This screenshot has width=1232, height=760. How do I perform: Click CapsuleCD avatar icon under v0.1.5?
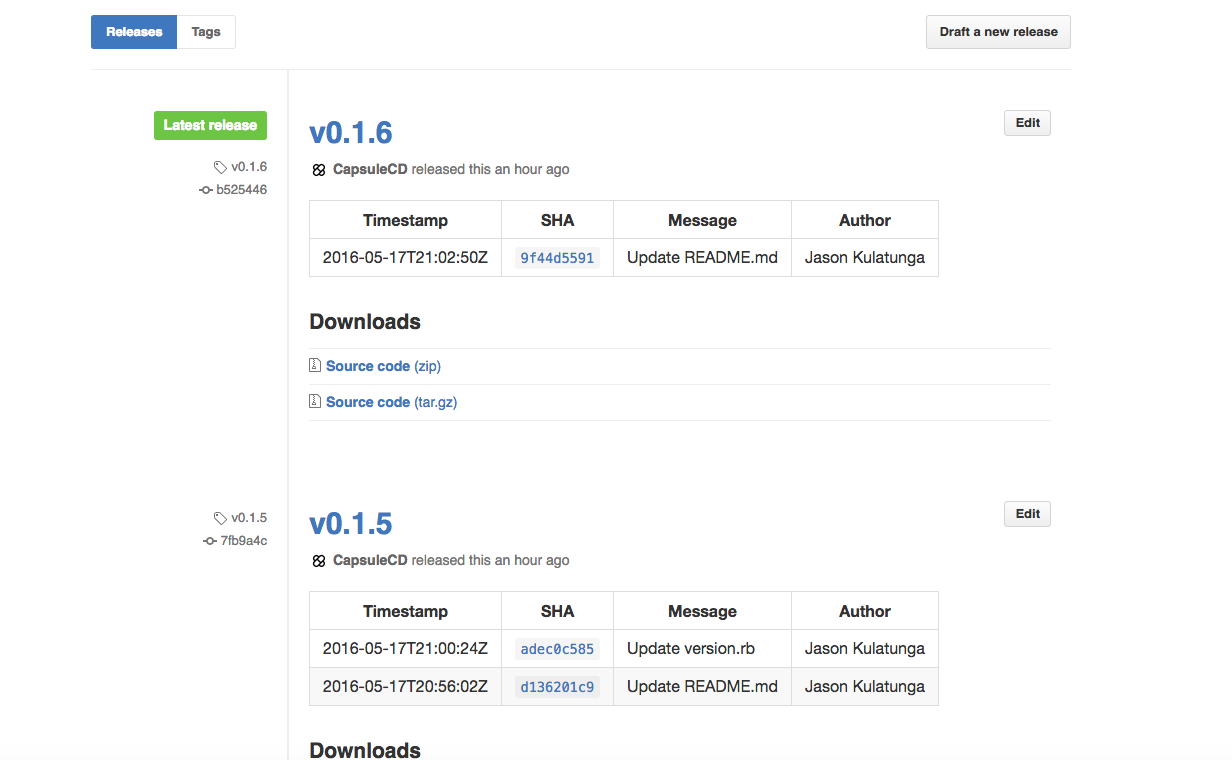(x=319, y=561)
